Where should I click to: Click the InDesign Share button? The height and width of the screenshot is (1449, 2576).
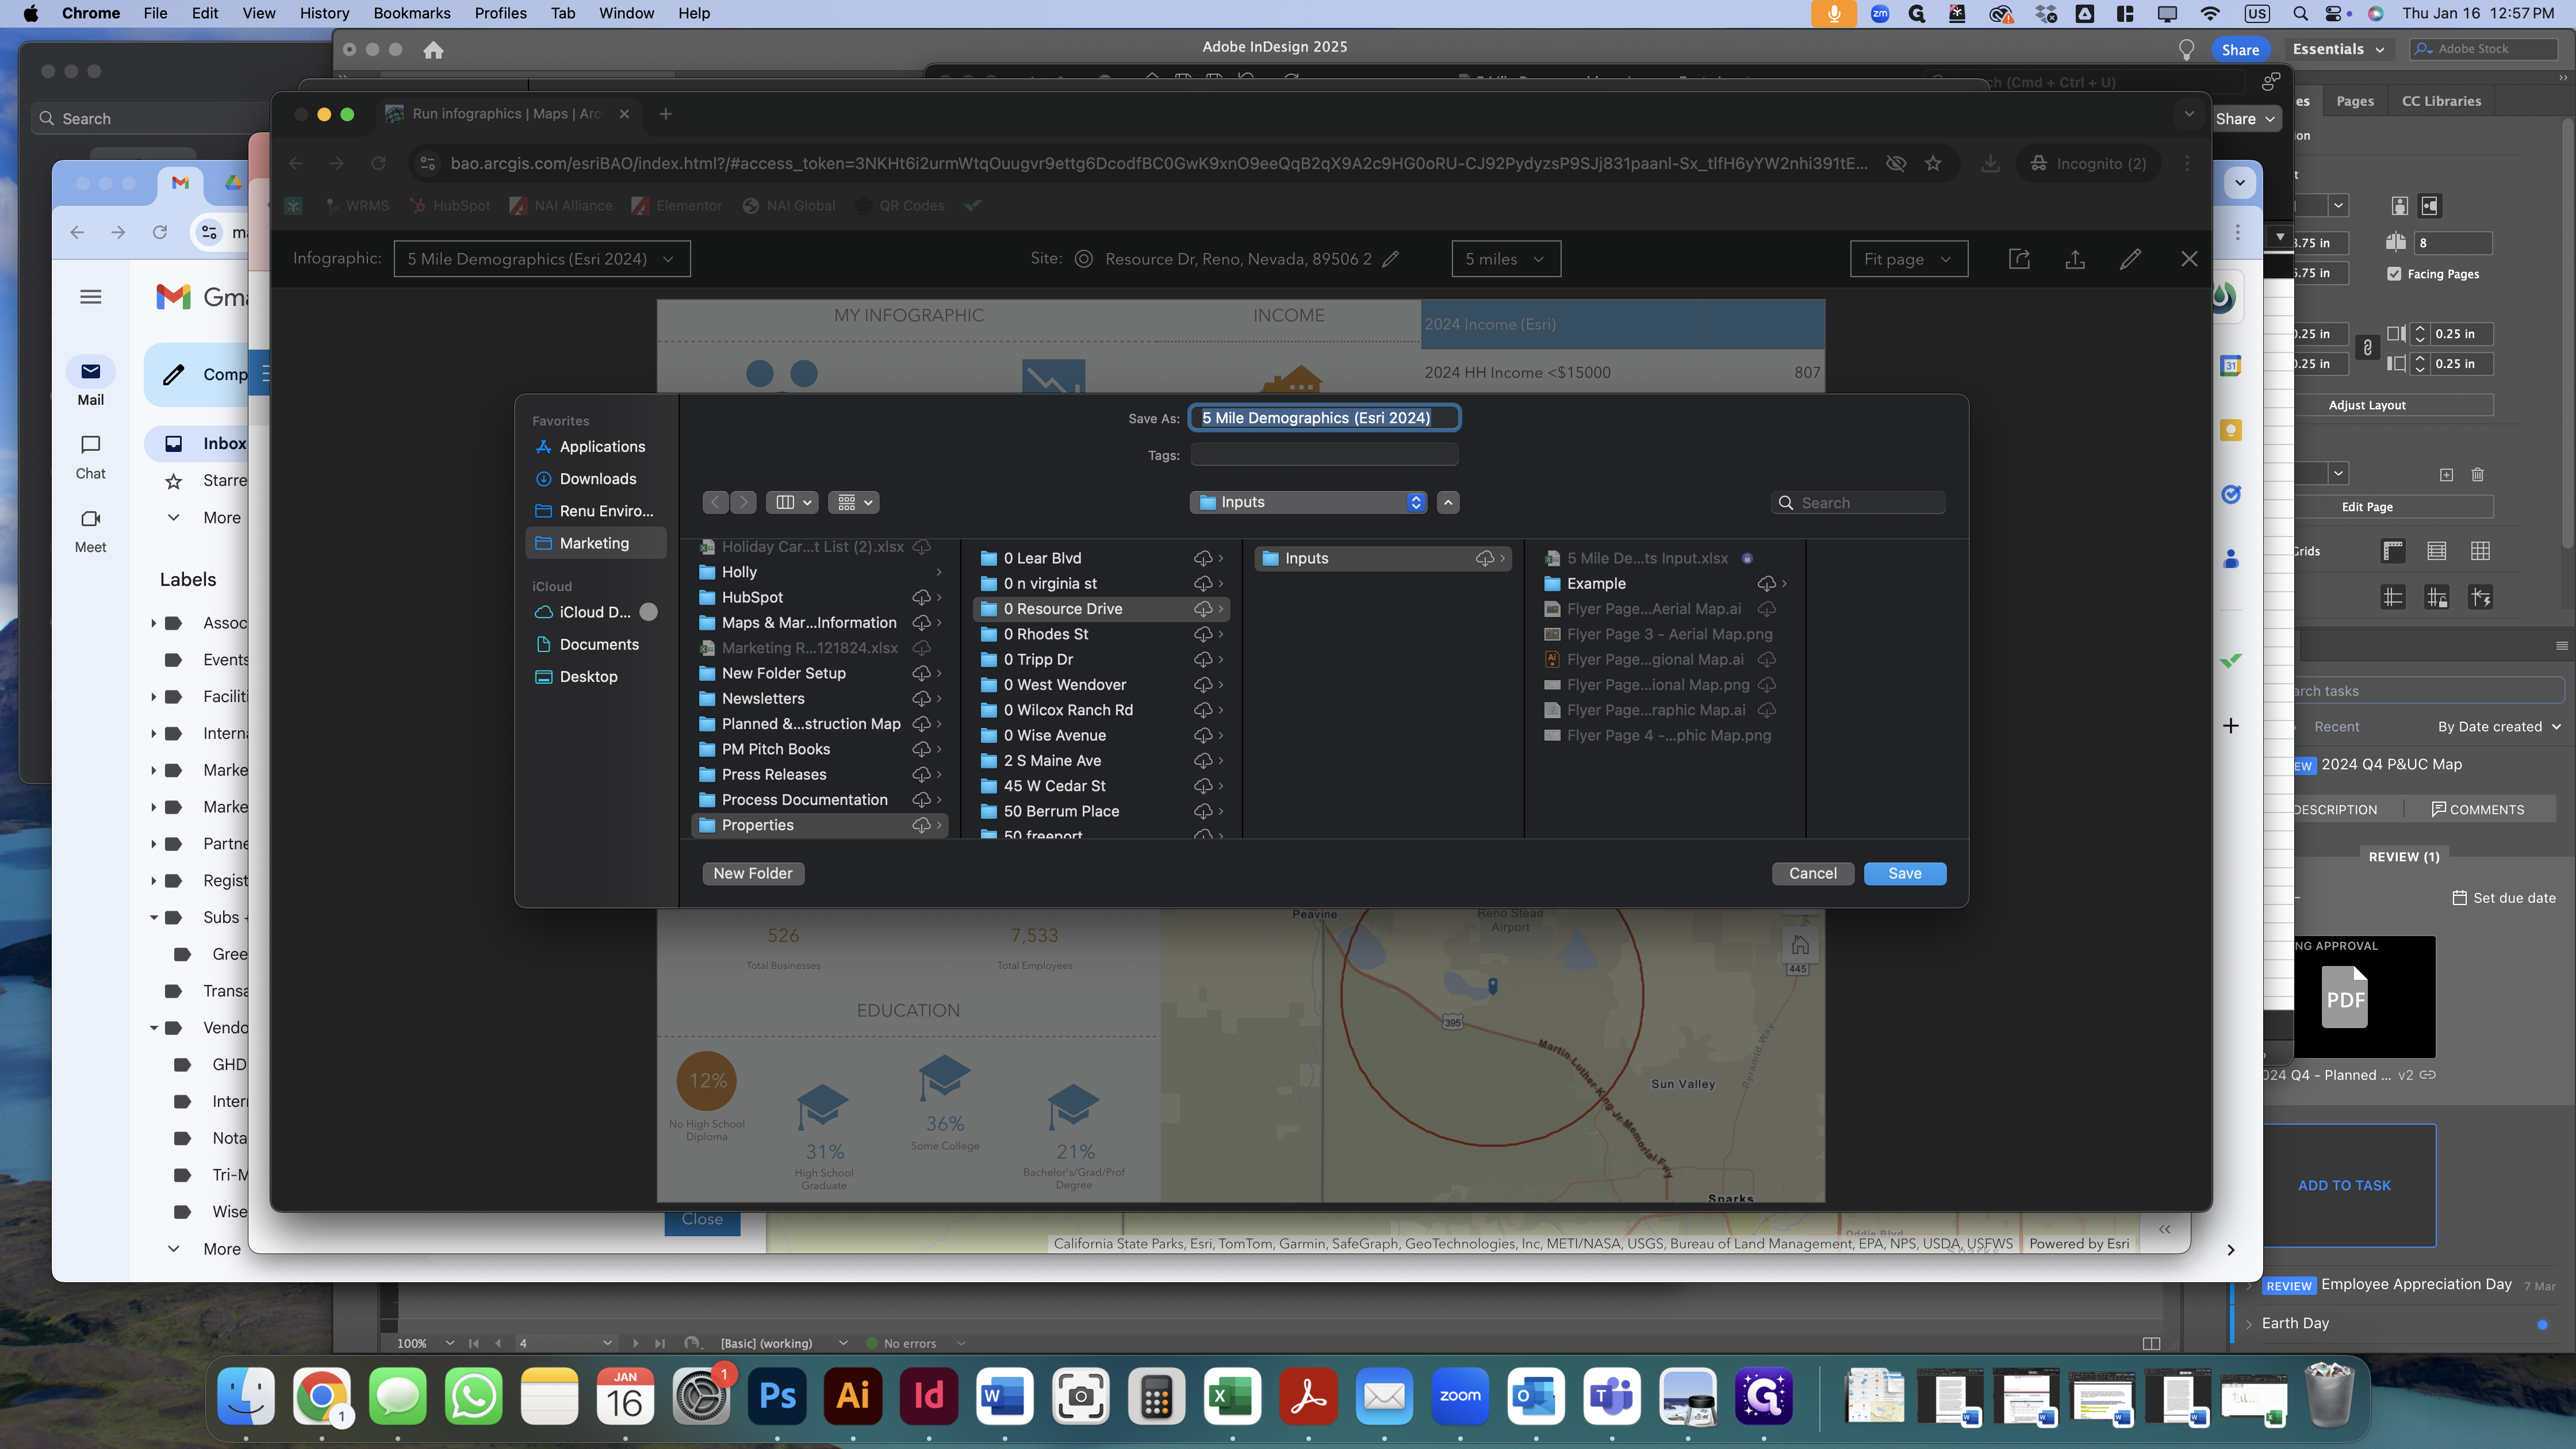tap(2240, 49)
